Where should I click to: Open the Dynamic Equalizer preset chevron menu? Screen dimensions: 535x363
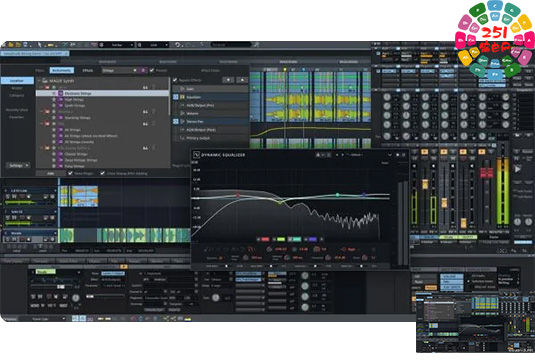390,155
